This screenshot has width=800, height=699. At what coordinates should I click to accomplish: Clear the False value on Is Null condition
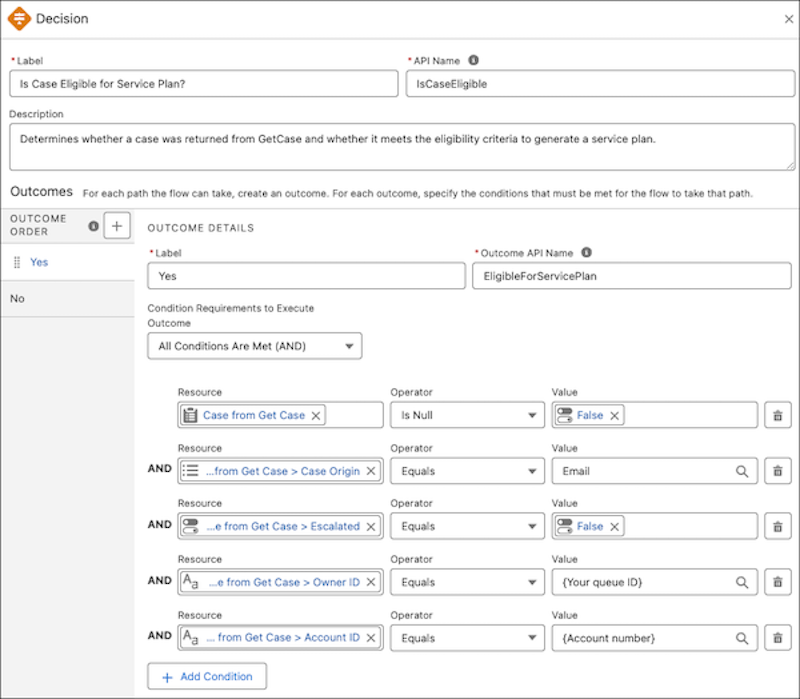pyautogui.click(x=615, y=415)
